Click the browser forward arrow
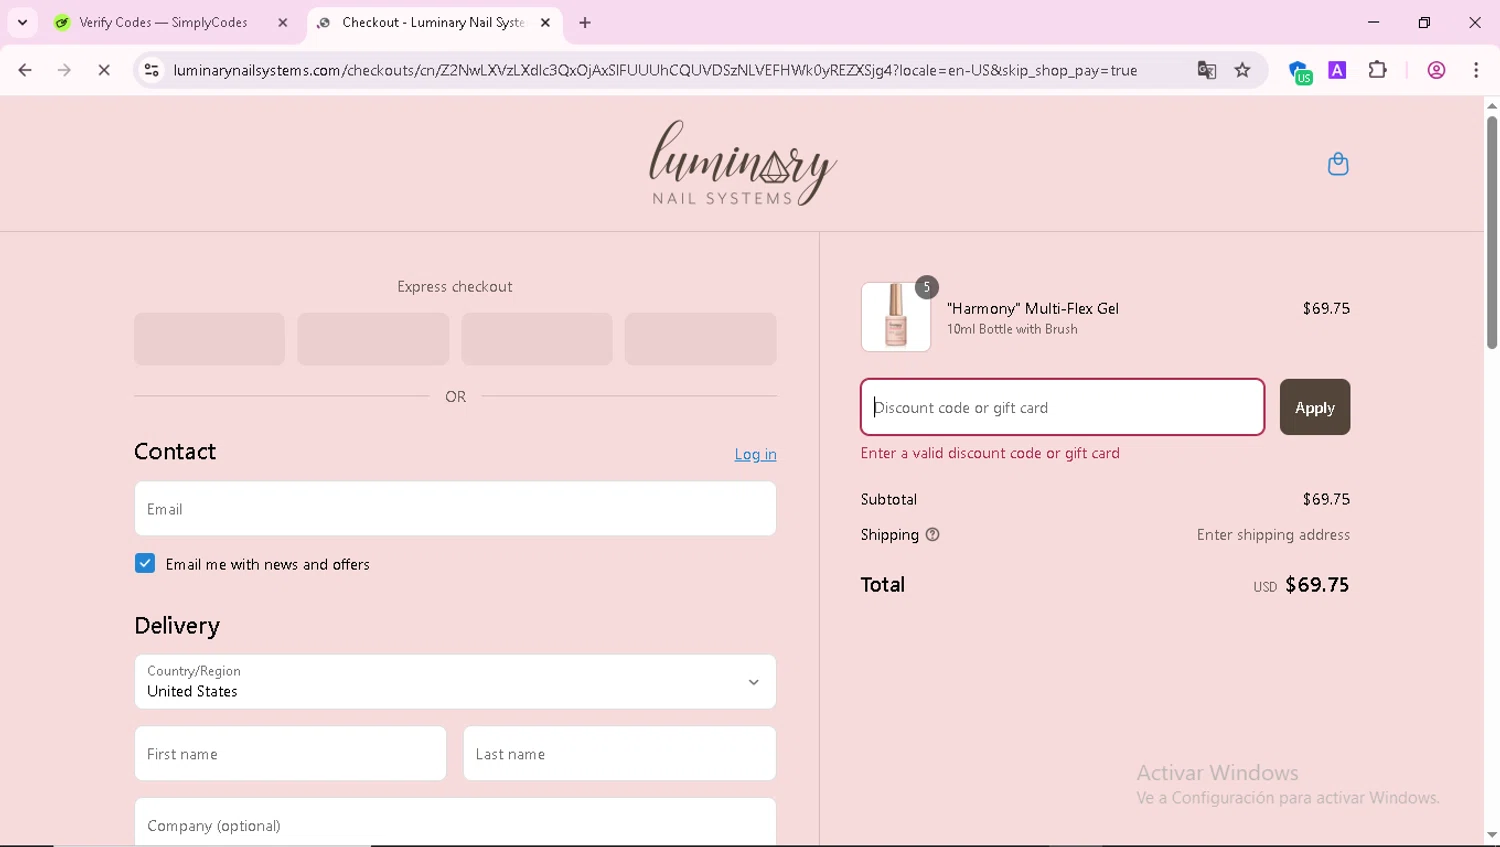This screenshot has height=847, width=1500. coord(64,70)
